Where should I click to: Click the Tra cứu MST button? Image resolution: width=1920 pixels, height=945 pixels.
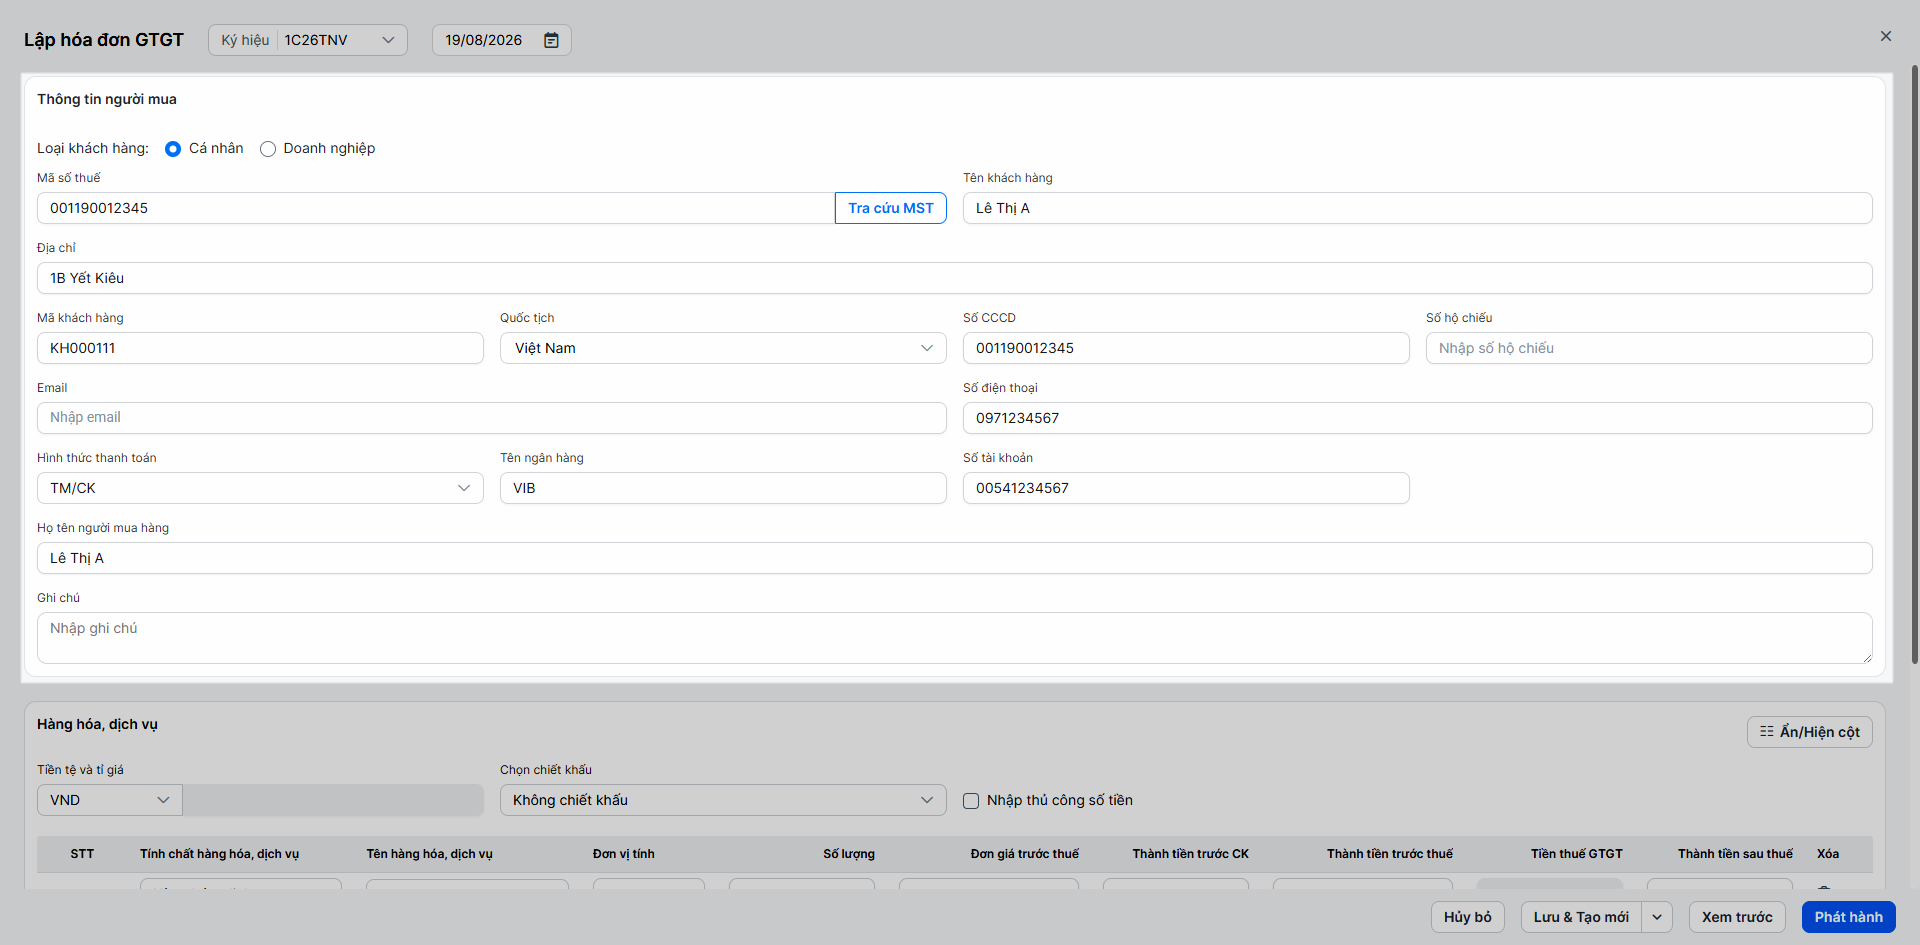pyautogui.click(x=890, y=208)
